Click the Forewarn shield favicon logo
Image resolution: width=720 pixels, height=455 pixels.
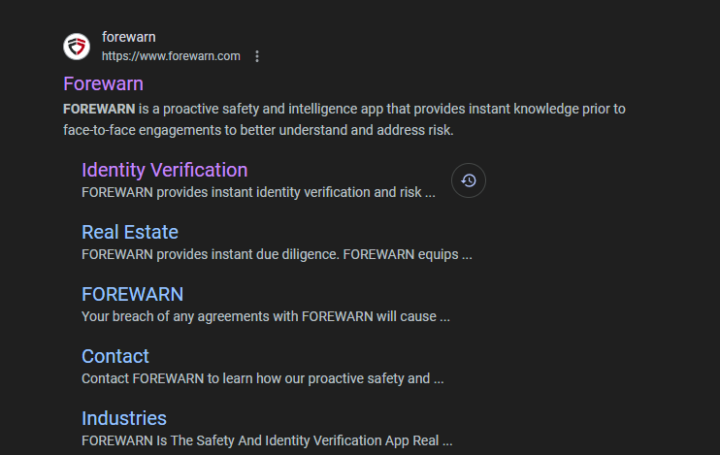point(77,46)
